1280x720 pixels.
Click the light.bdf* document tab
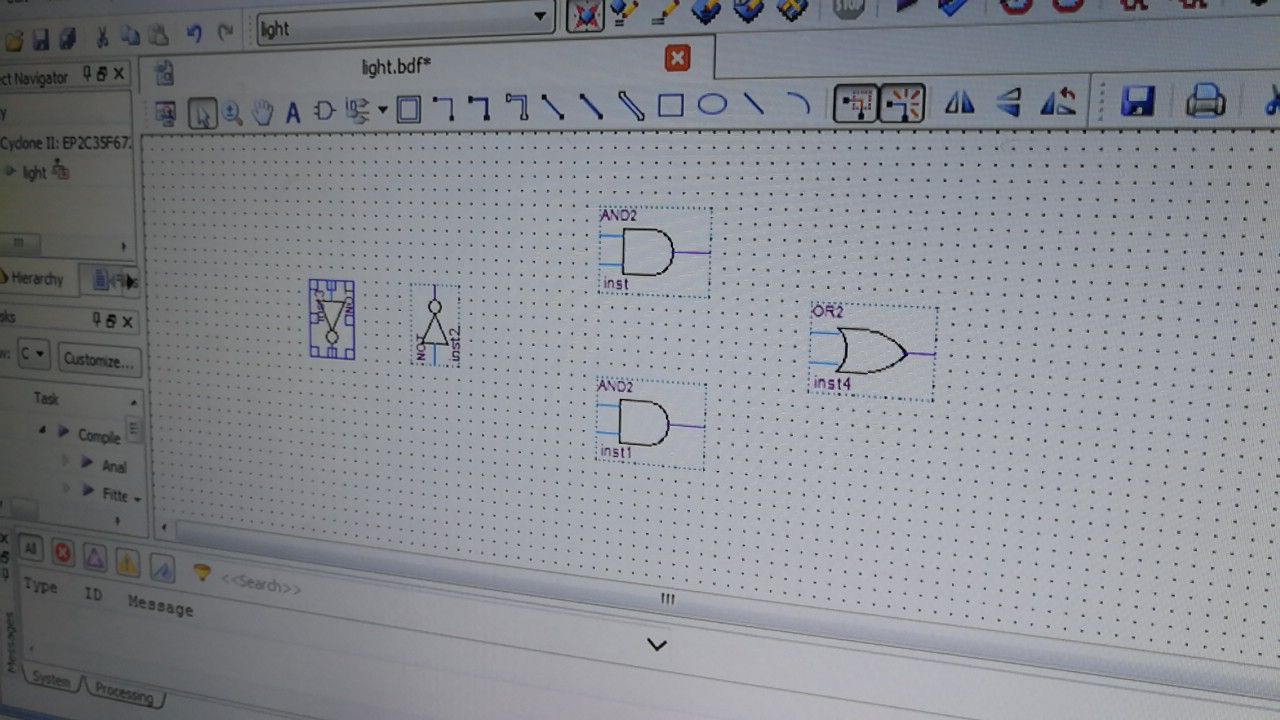click(396, 66)
